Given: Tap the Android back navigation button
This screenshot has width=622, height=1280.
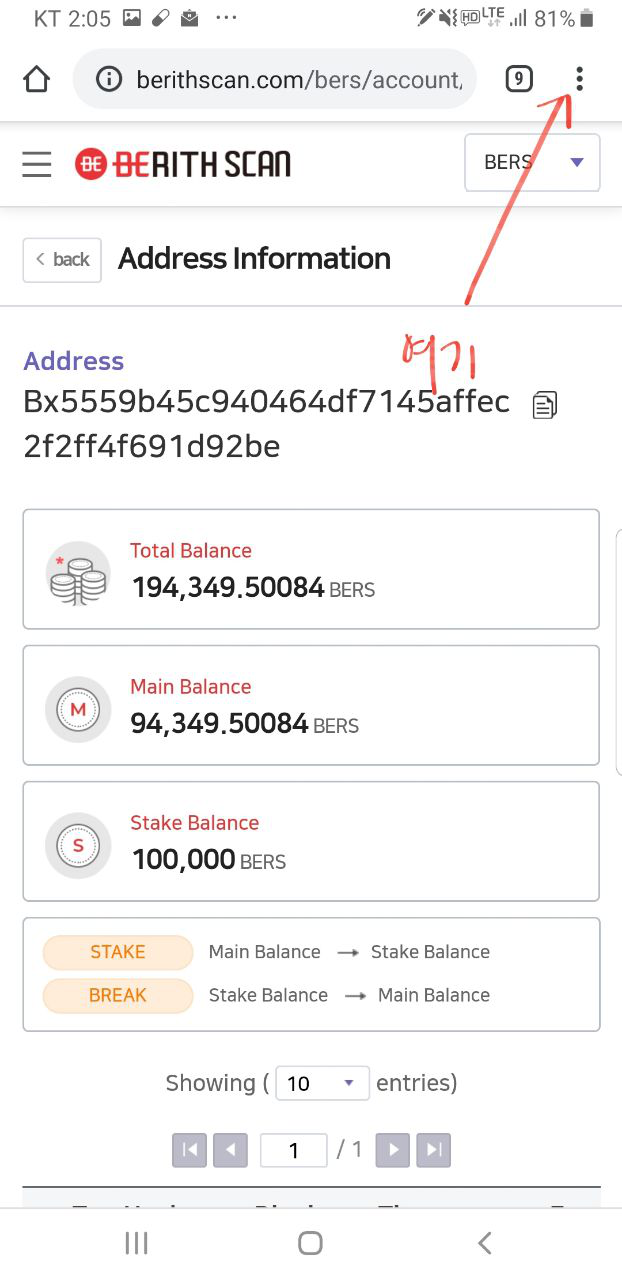Looking at the screenshot, I should point(485,1243).
